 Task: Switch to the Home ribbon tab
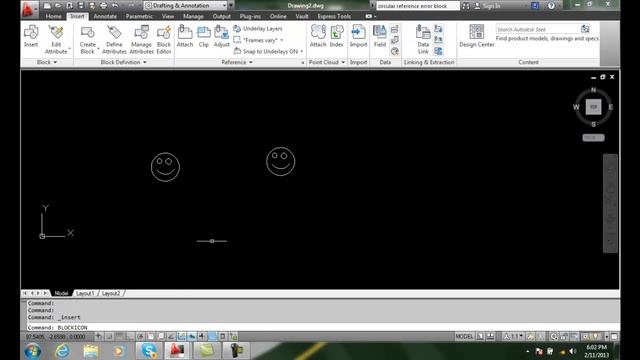(53, 16)
